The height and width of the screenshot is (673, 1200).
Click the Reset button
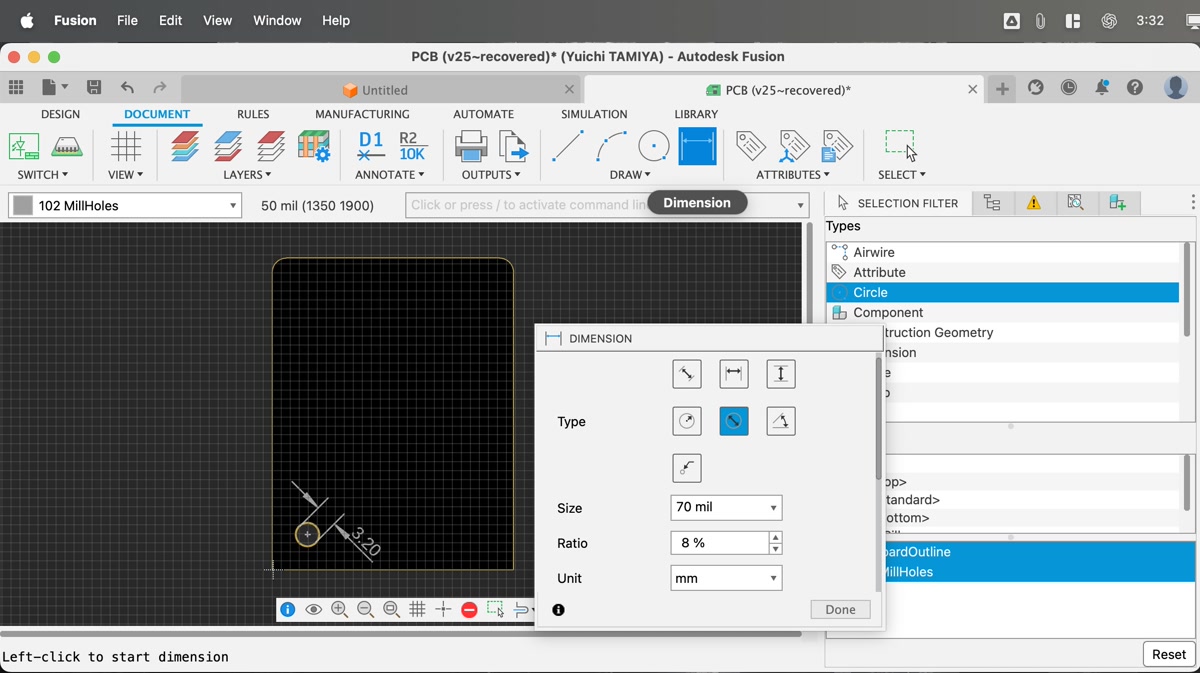click(x=1169, y=654)
